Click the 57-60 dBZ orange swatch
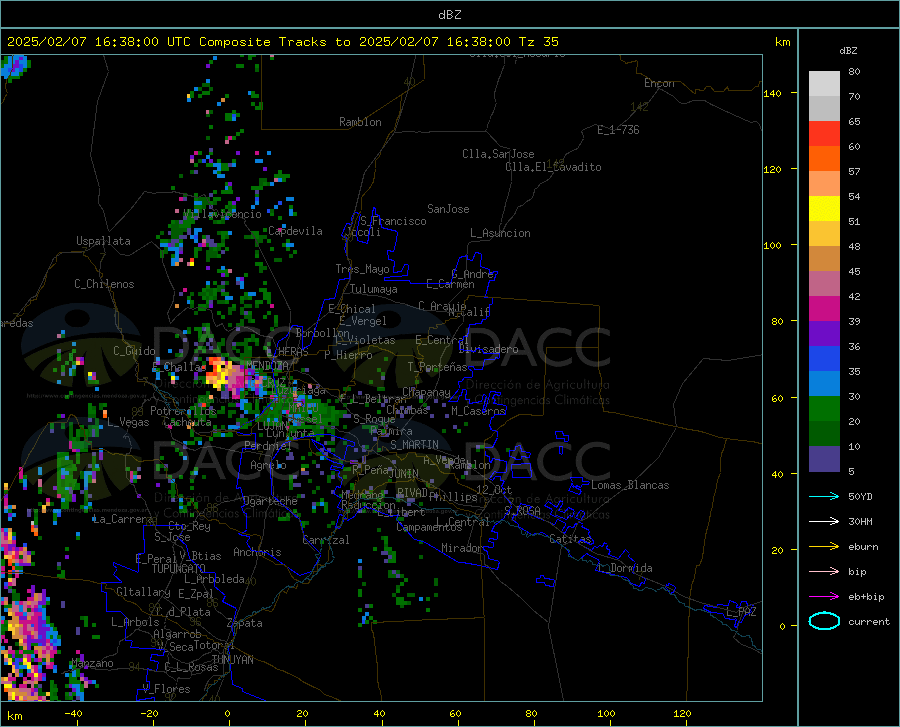 (824, 159)
